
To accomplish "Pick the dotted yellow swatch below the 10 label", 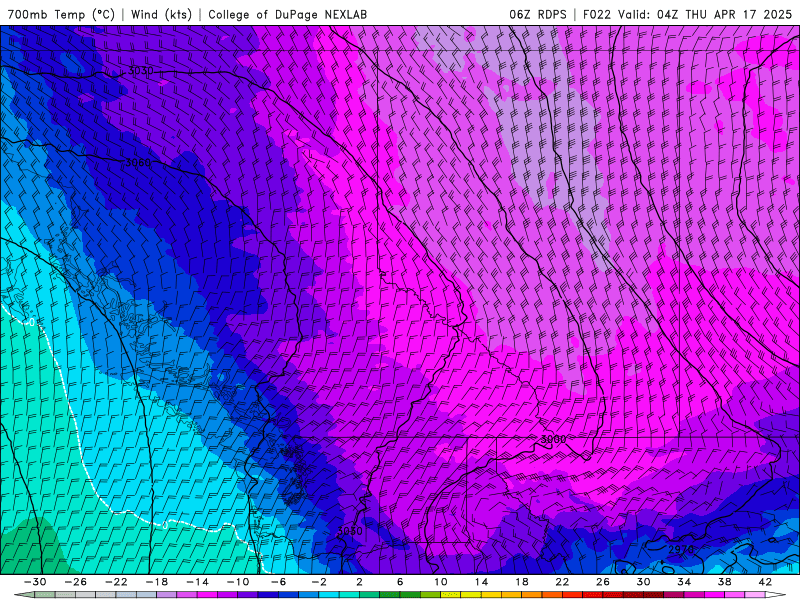I will pos(451,595).
